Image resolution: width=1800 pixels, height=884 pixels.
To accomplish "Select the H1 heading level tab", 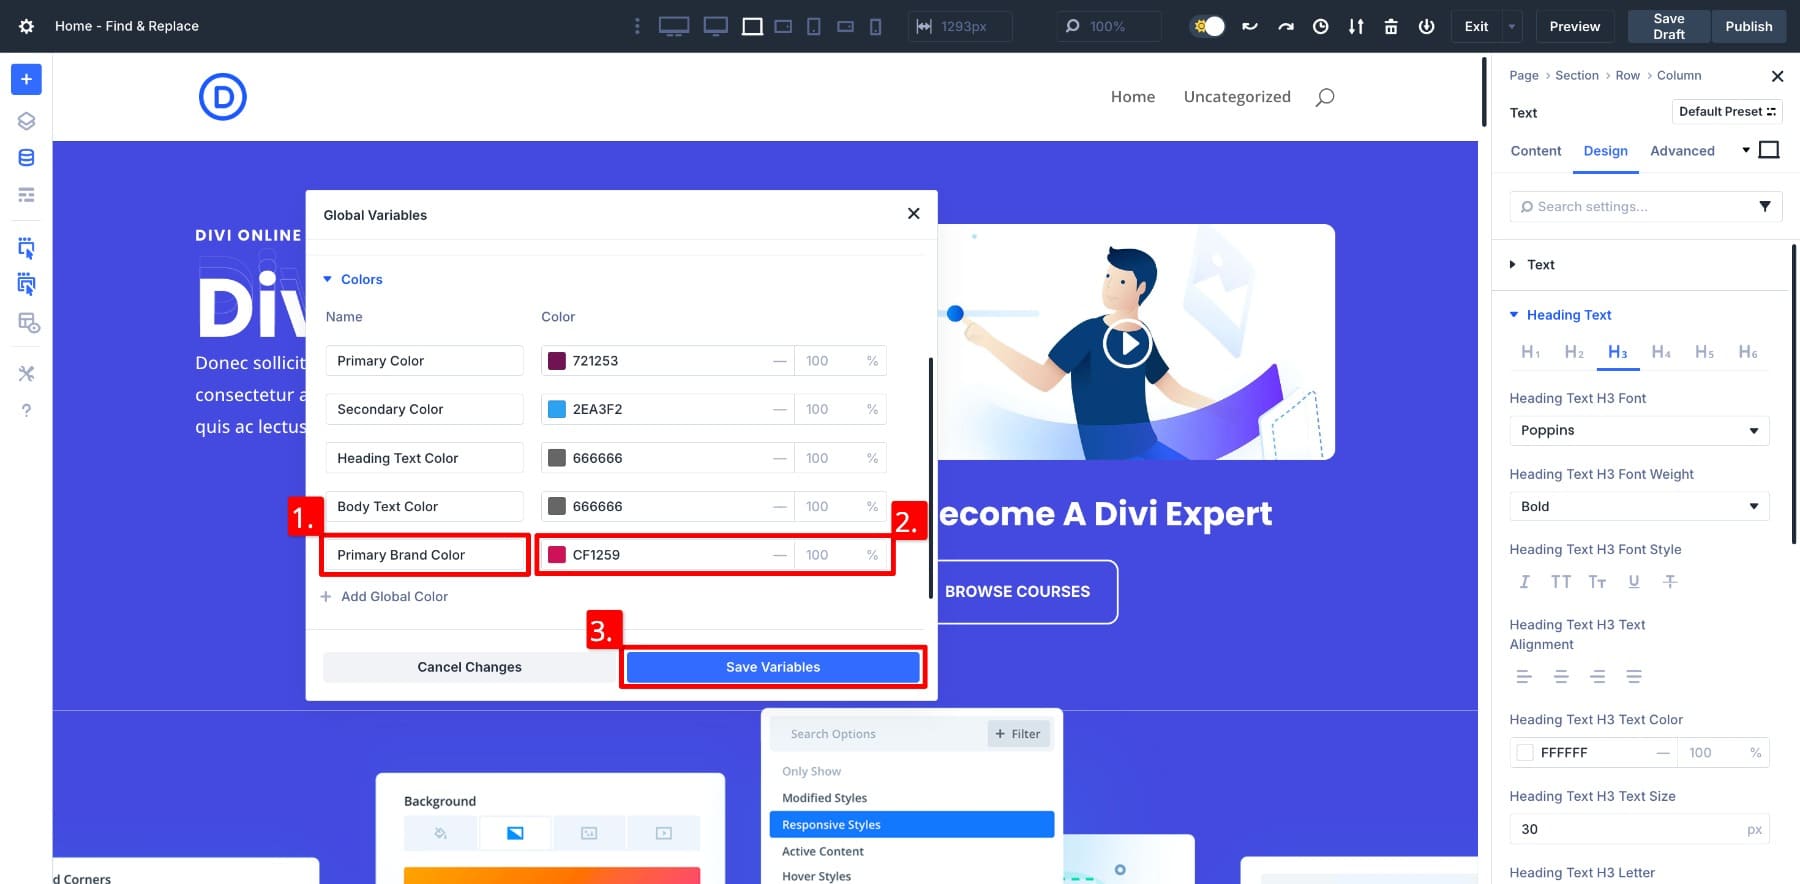I will (1530, 352).
